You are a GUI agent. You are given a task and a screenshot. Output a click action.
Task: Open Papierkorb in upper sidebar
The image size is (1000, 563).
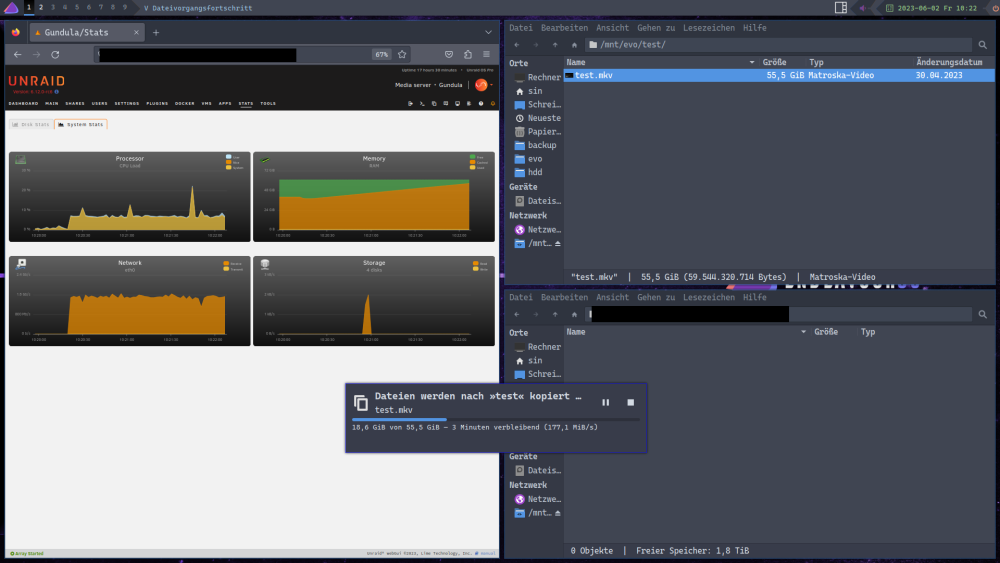pos(537,132)
